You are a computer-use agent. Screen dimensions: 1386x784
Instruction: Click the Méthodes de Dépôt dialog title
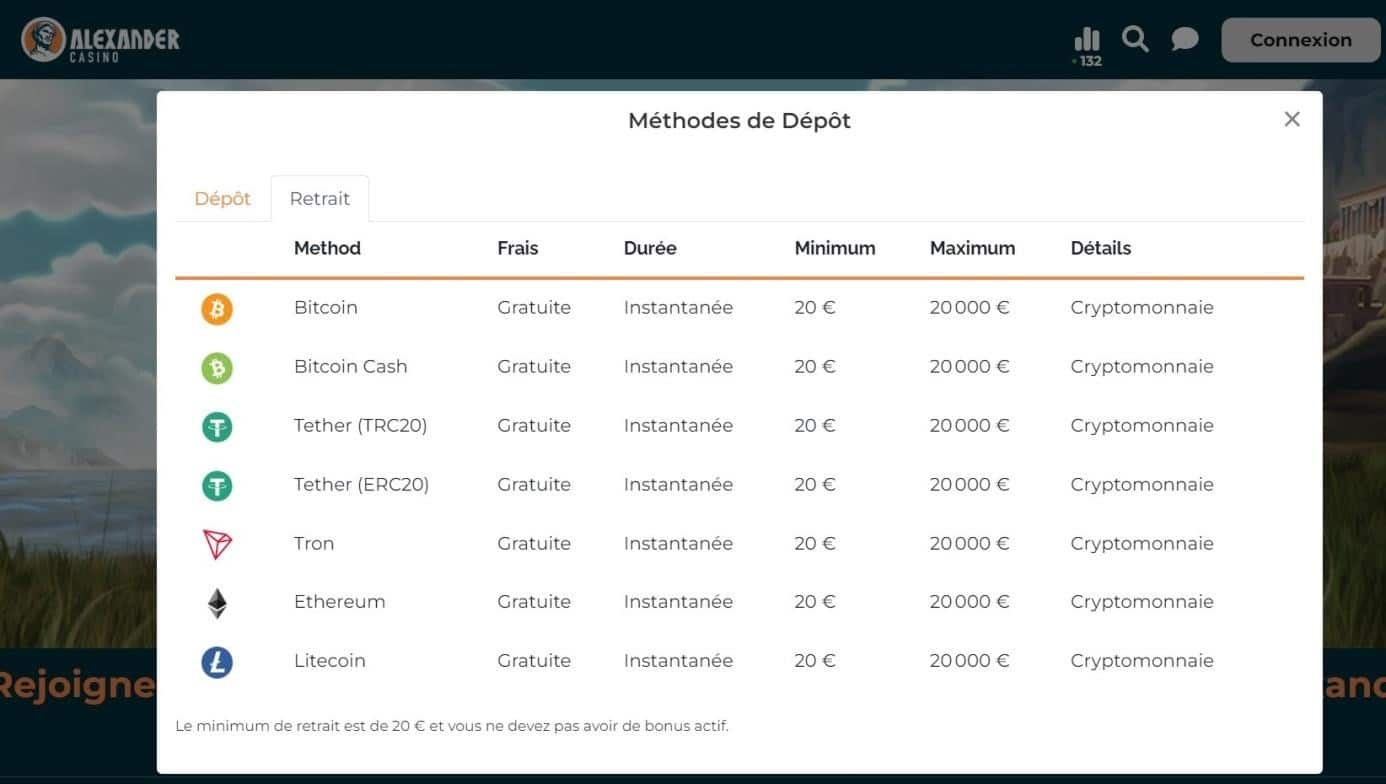click(x=739, y=121)
